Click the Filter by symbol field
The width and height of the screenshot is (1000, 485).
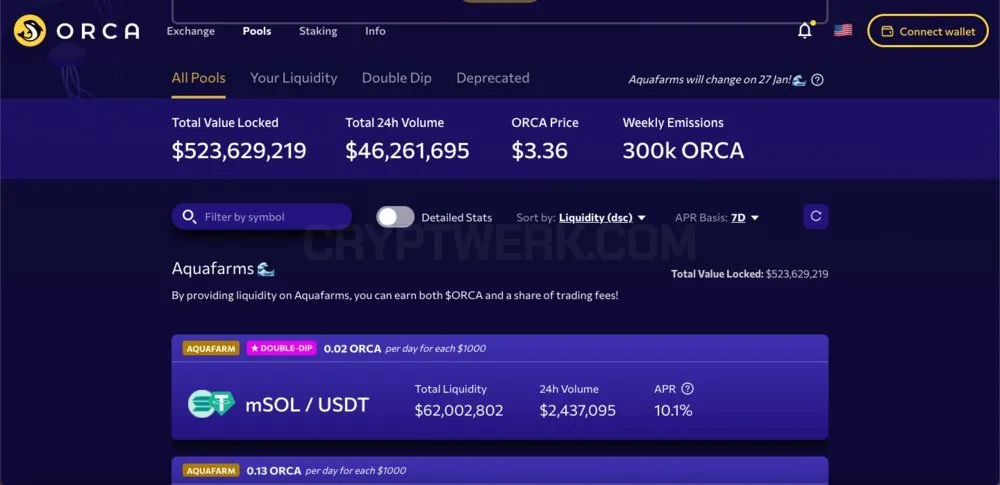pos(261,217)
